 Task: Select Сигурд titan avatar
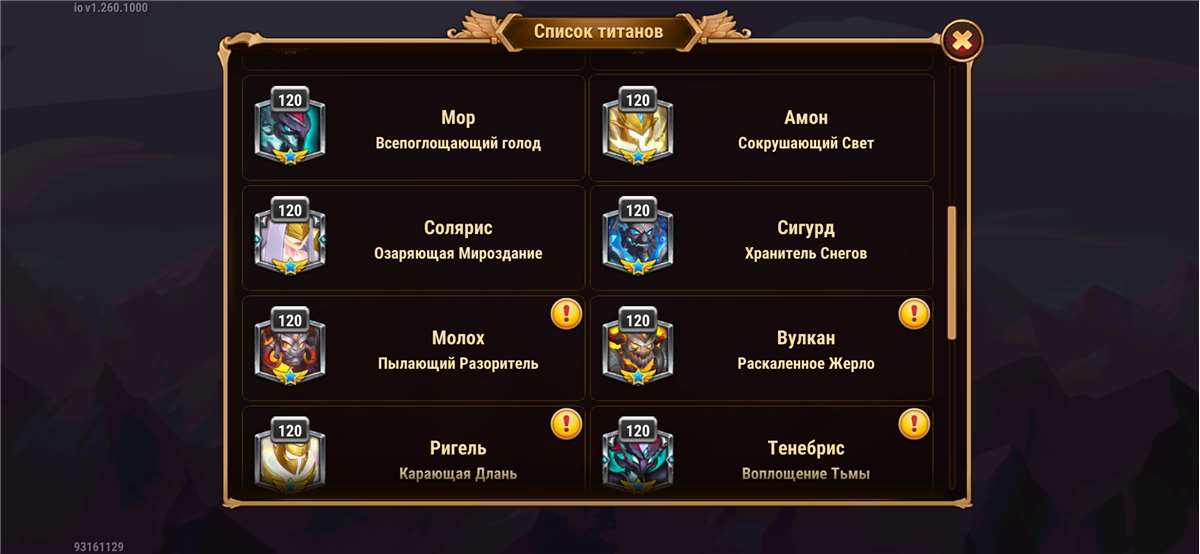(638, 236)
